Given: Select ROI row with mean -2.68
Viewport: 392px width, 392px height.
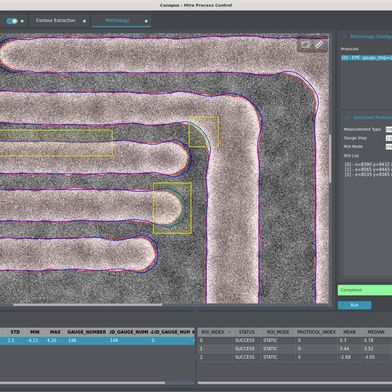Looking at the screenshot, I should [295, 357].
